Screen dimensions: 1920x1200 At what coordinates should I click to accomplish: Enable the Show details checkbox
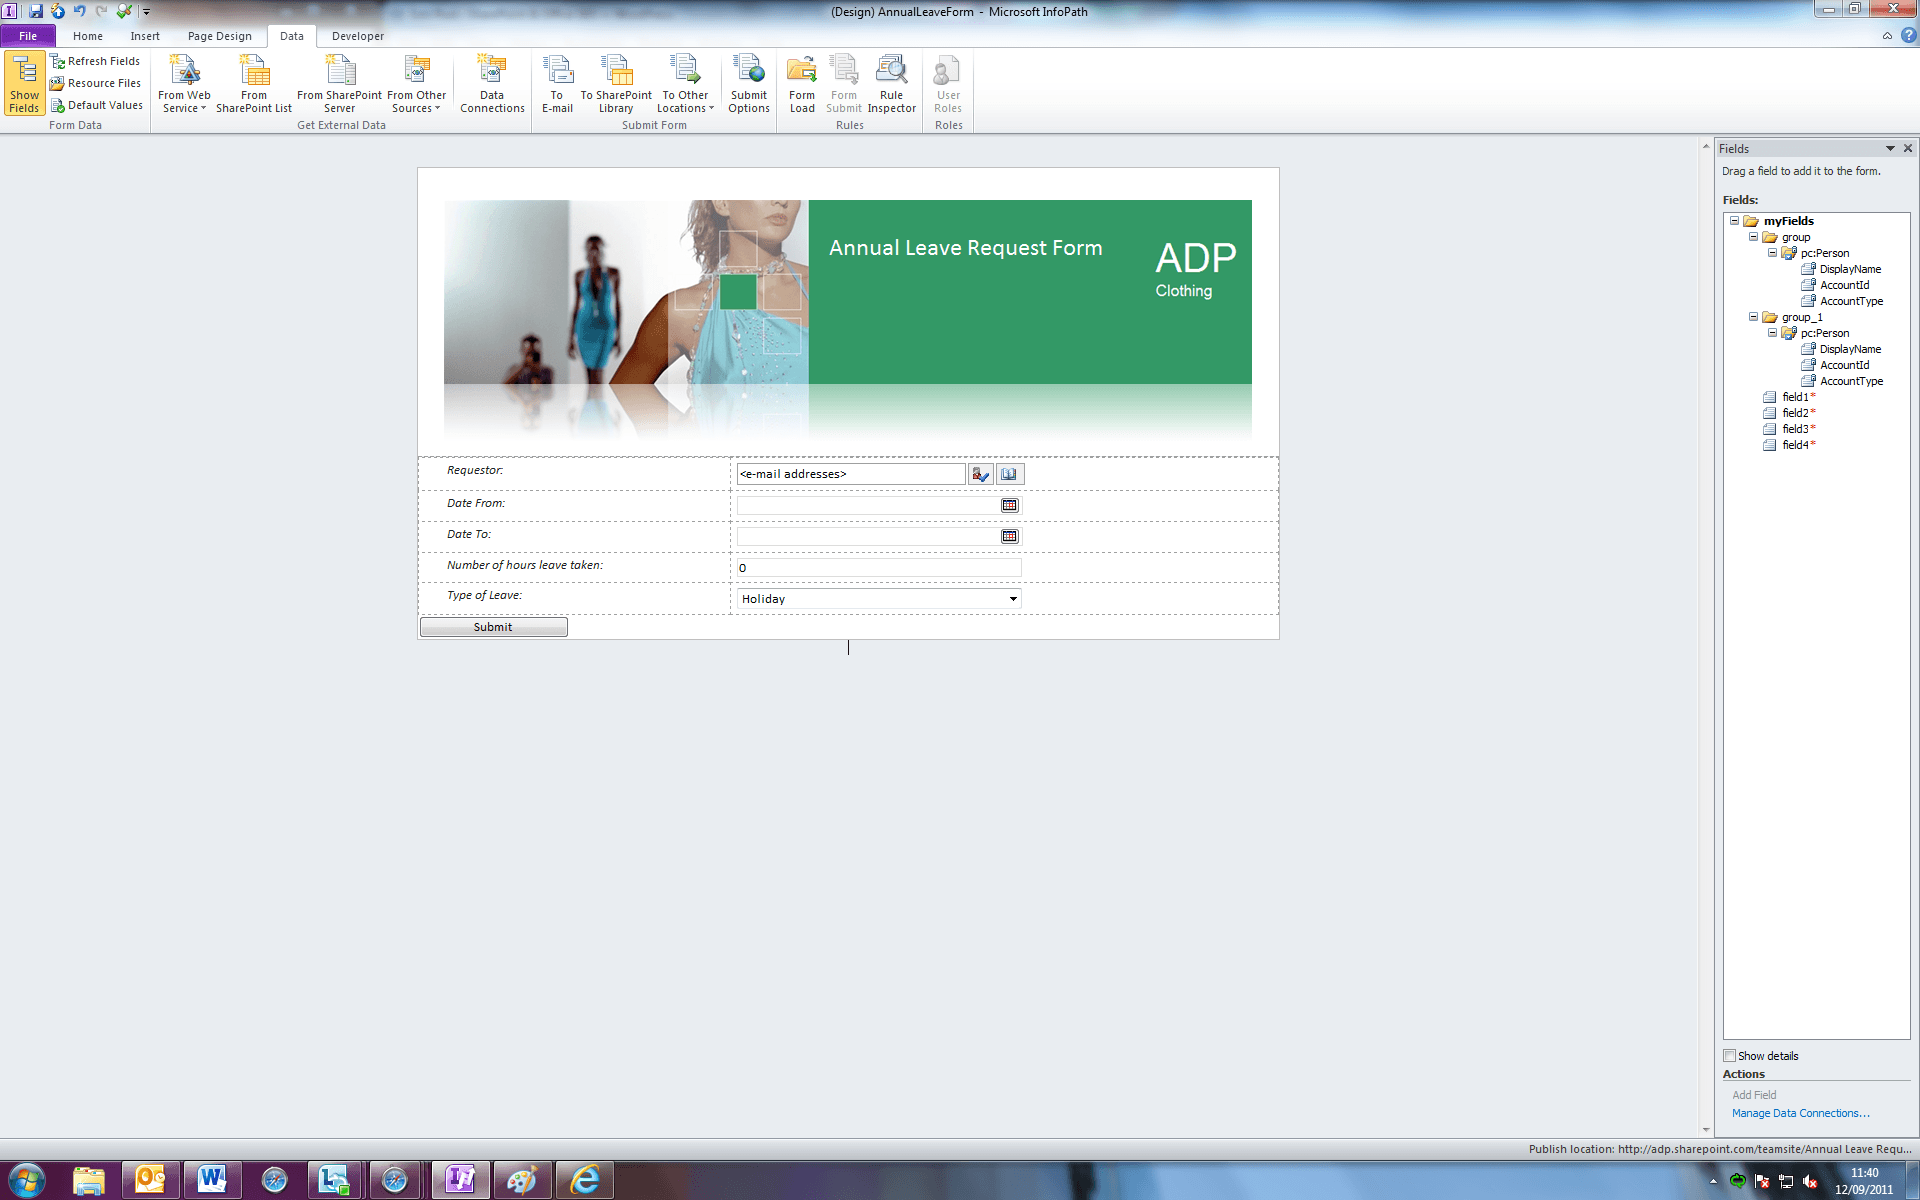coord(1729,1056)
